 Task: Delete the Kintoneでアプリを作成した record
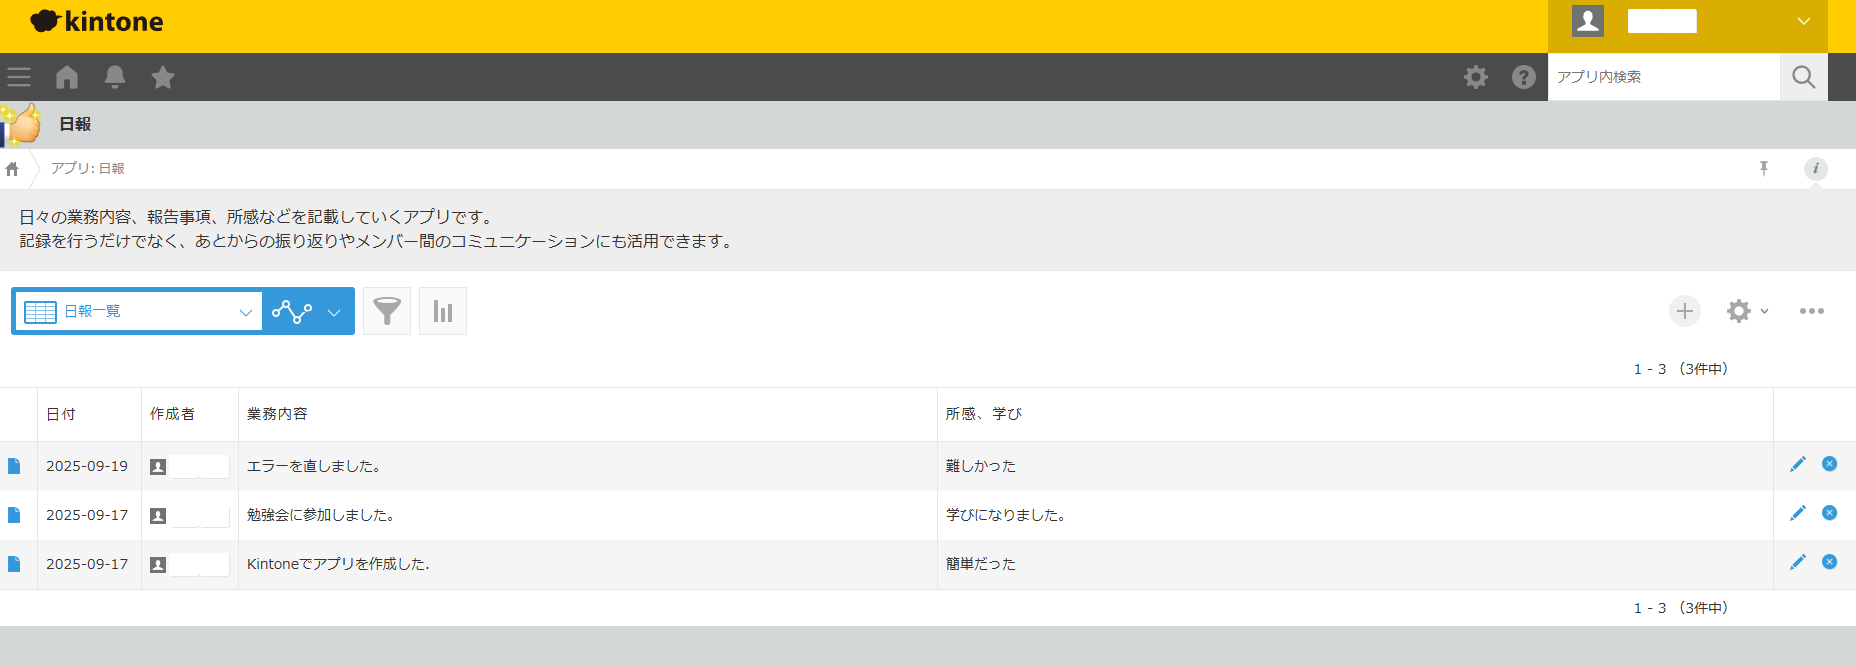pos(1829,562)
